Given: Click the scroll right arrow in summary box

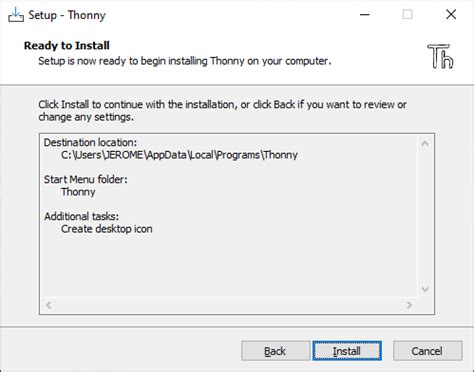Looking at the screenshot, I should point(409,305).
